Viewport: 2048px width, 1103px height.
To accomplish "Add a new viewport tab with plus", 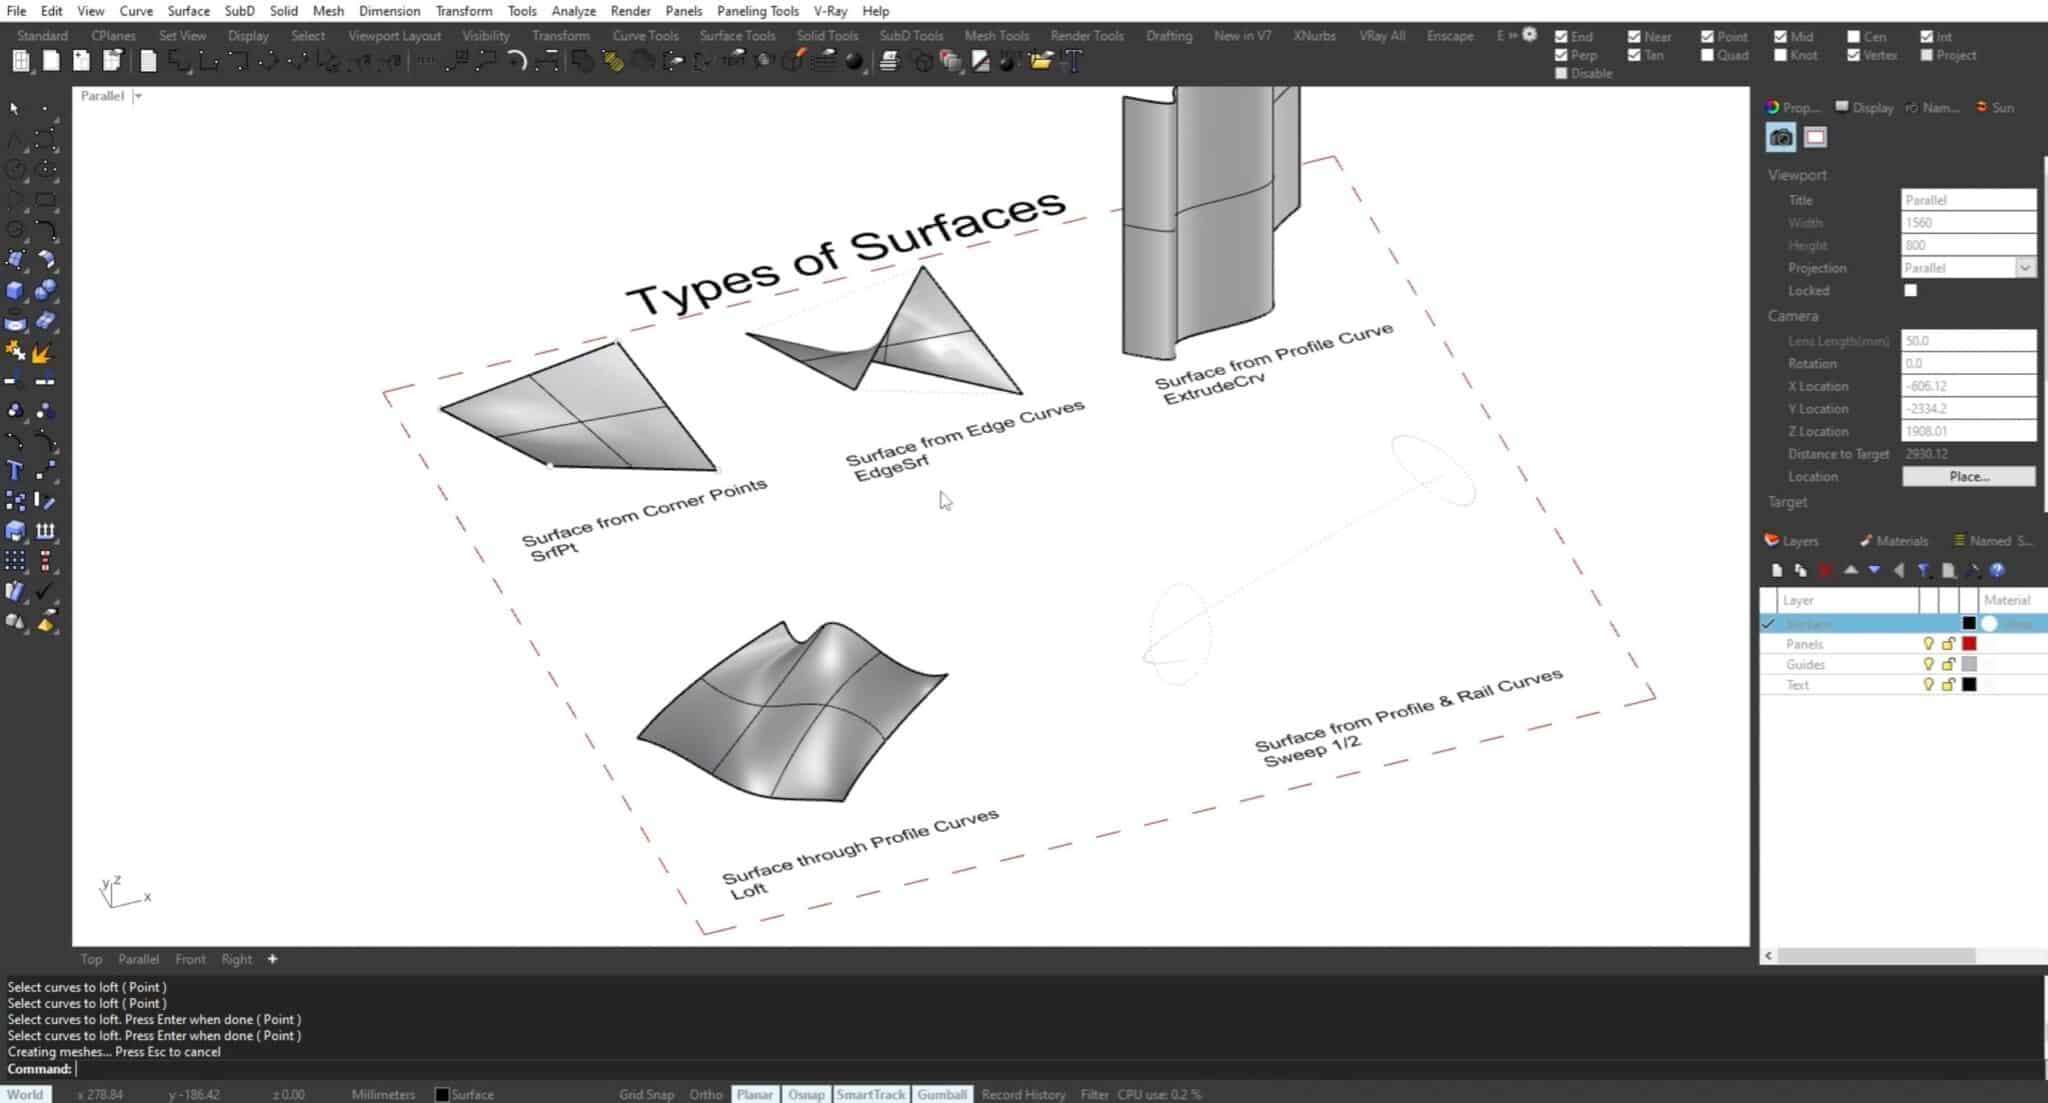I will [x=272, y=959].
